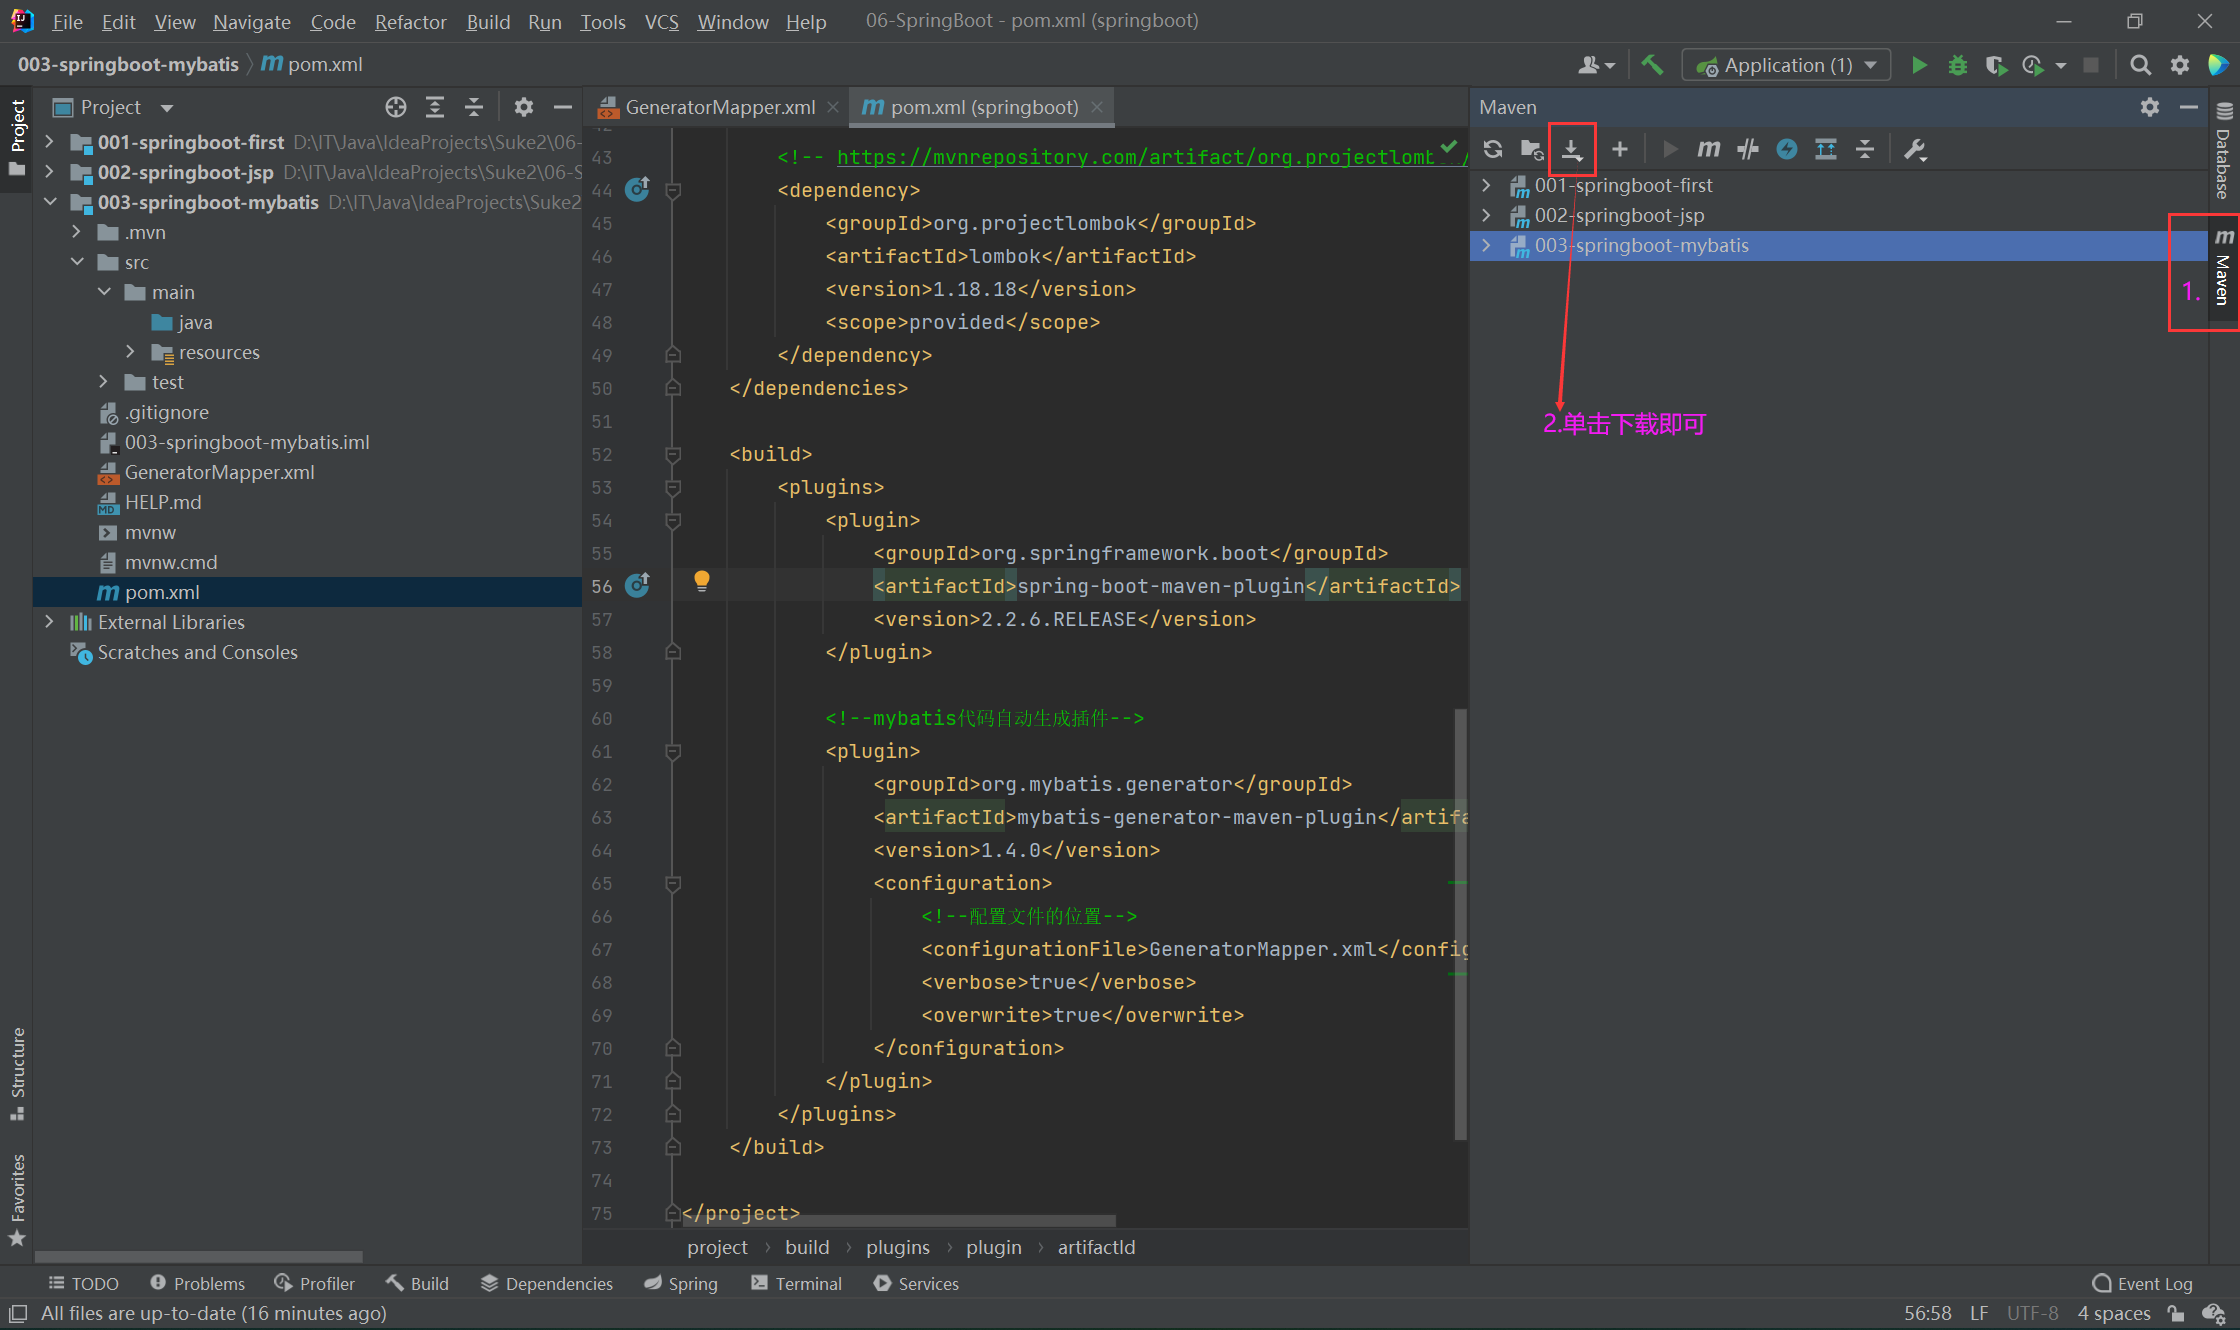This screenshot has height=1330, width=2240.
Task: Download sources and documentation in Maven panel
Action: point(1571,149)
